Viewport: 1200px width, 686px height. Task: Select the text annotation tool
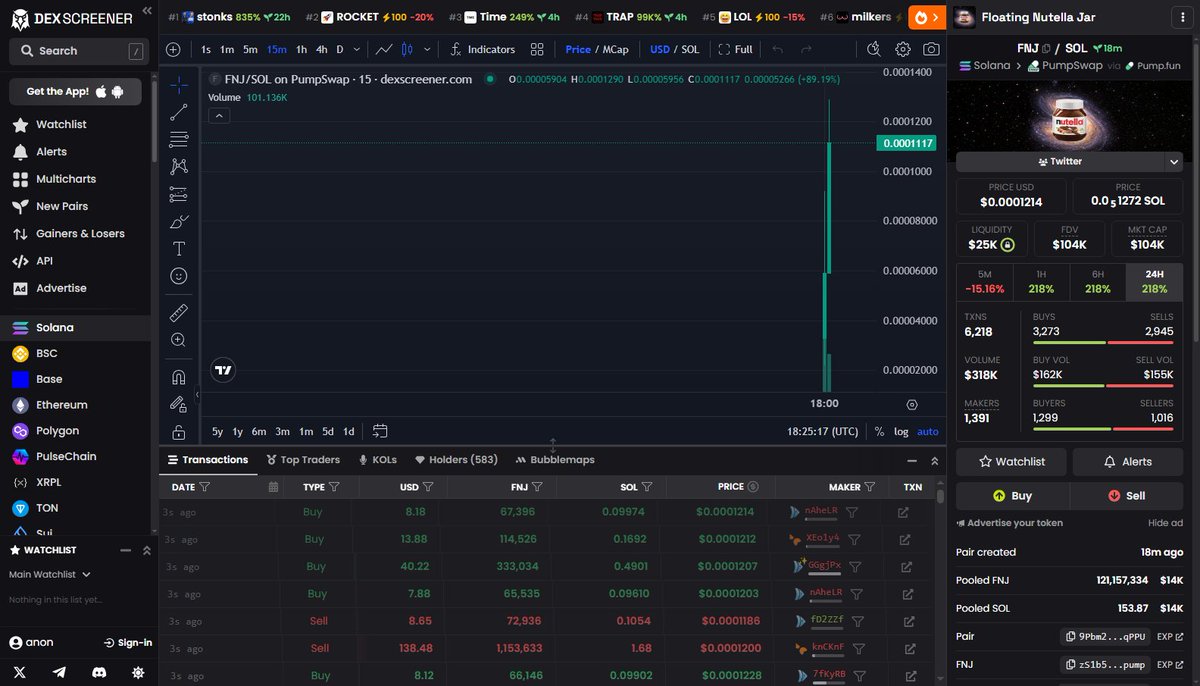click(178, 248)
